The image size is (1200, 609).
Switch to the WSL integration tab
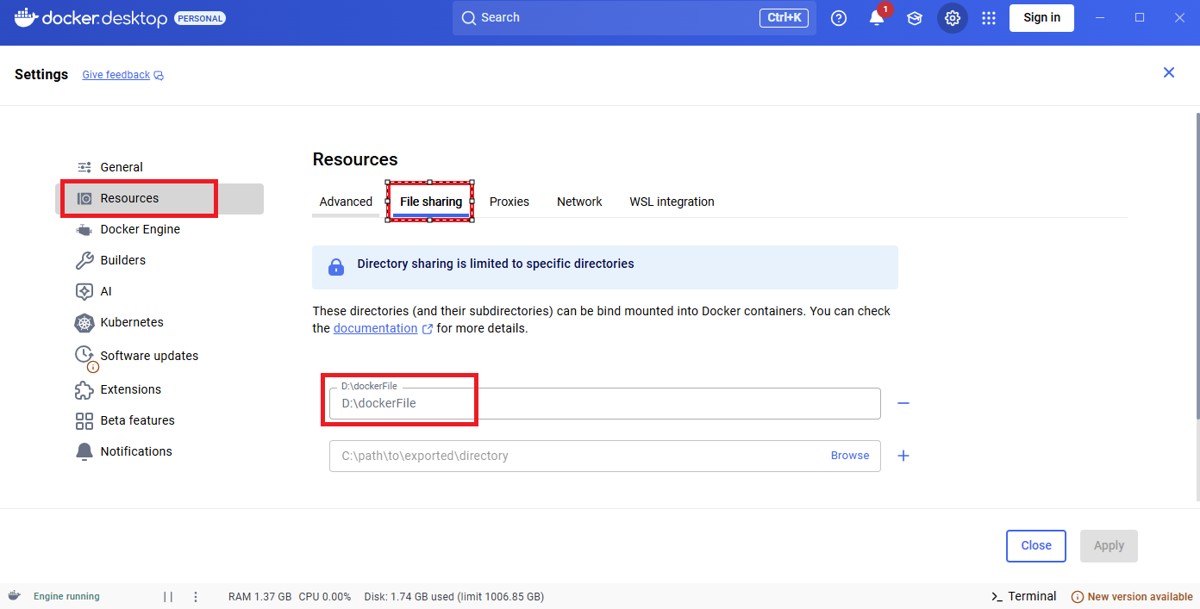[x=672, y=202]
